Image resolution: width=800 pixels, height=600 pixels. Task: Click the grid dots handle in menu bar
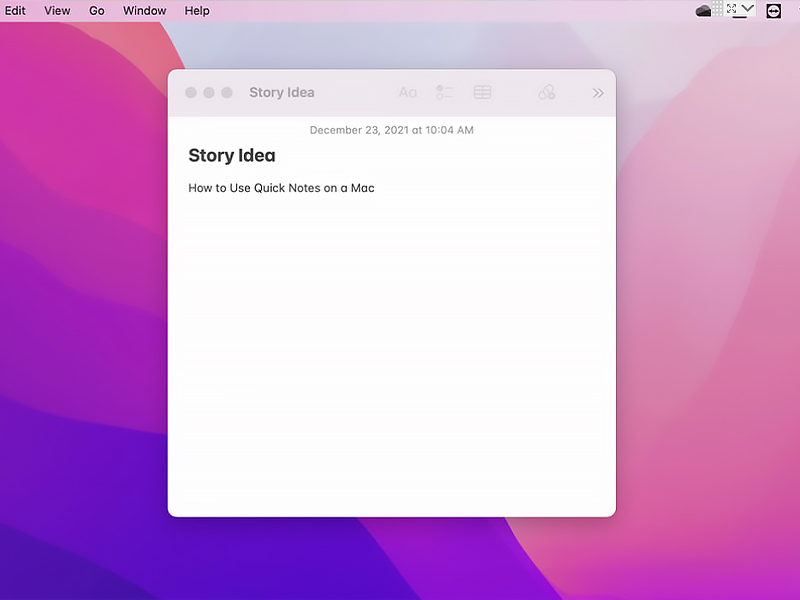coord(717,8)
